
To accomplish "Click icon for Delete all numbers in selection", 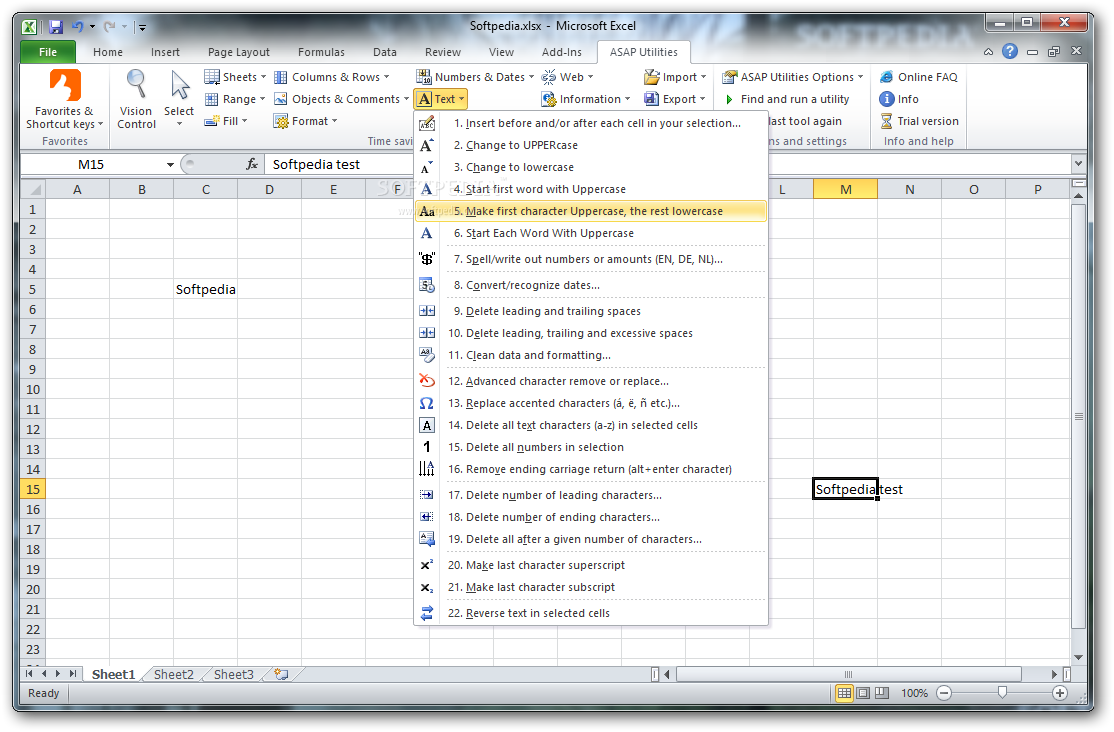I will 426,447.
